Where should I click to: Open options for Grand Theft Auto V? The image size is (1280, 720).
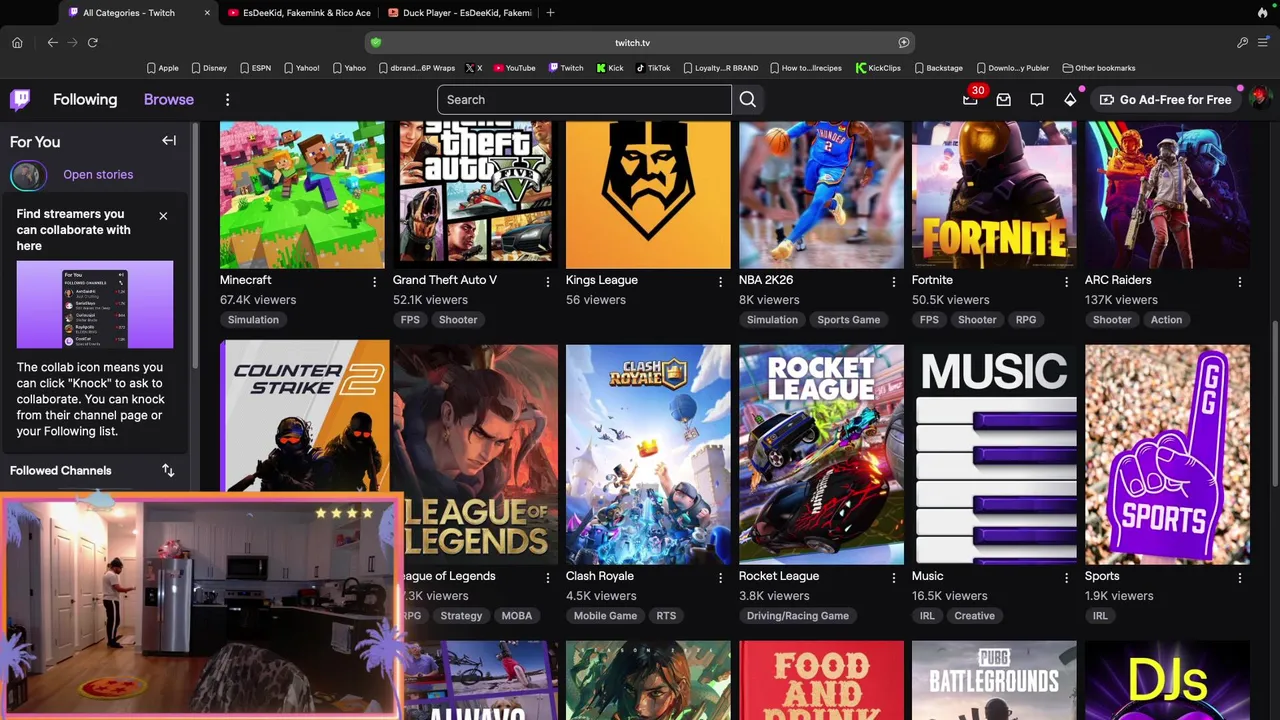548,282
